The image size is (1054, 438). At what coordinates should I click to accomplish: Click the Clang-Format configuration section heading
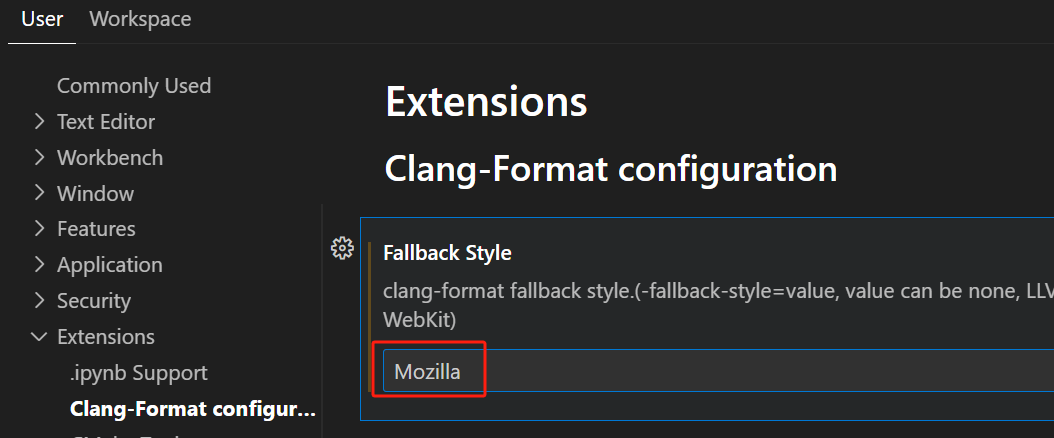[x=611, y=169]
